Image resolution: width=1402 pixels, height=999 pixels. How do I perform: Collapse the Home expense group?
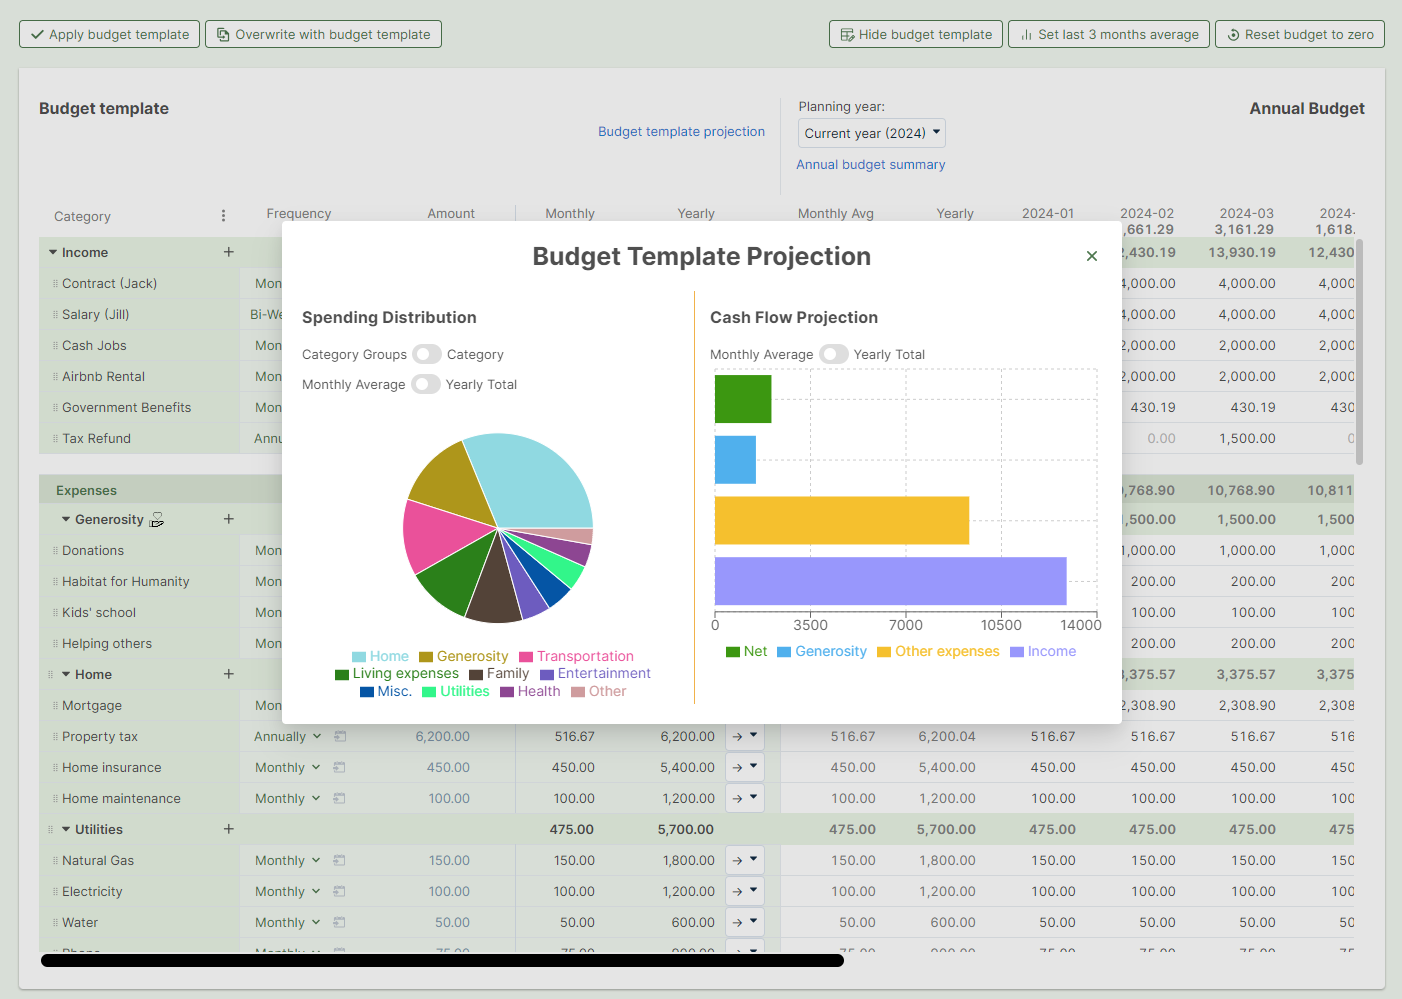66,675
